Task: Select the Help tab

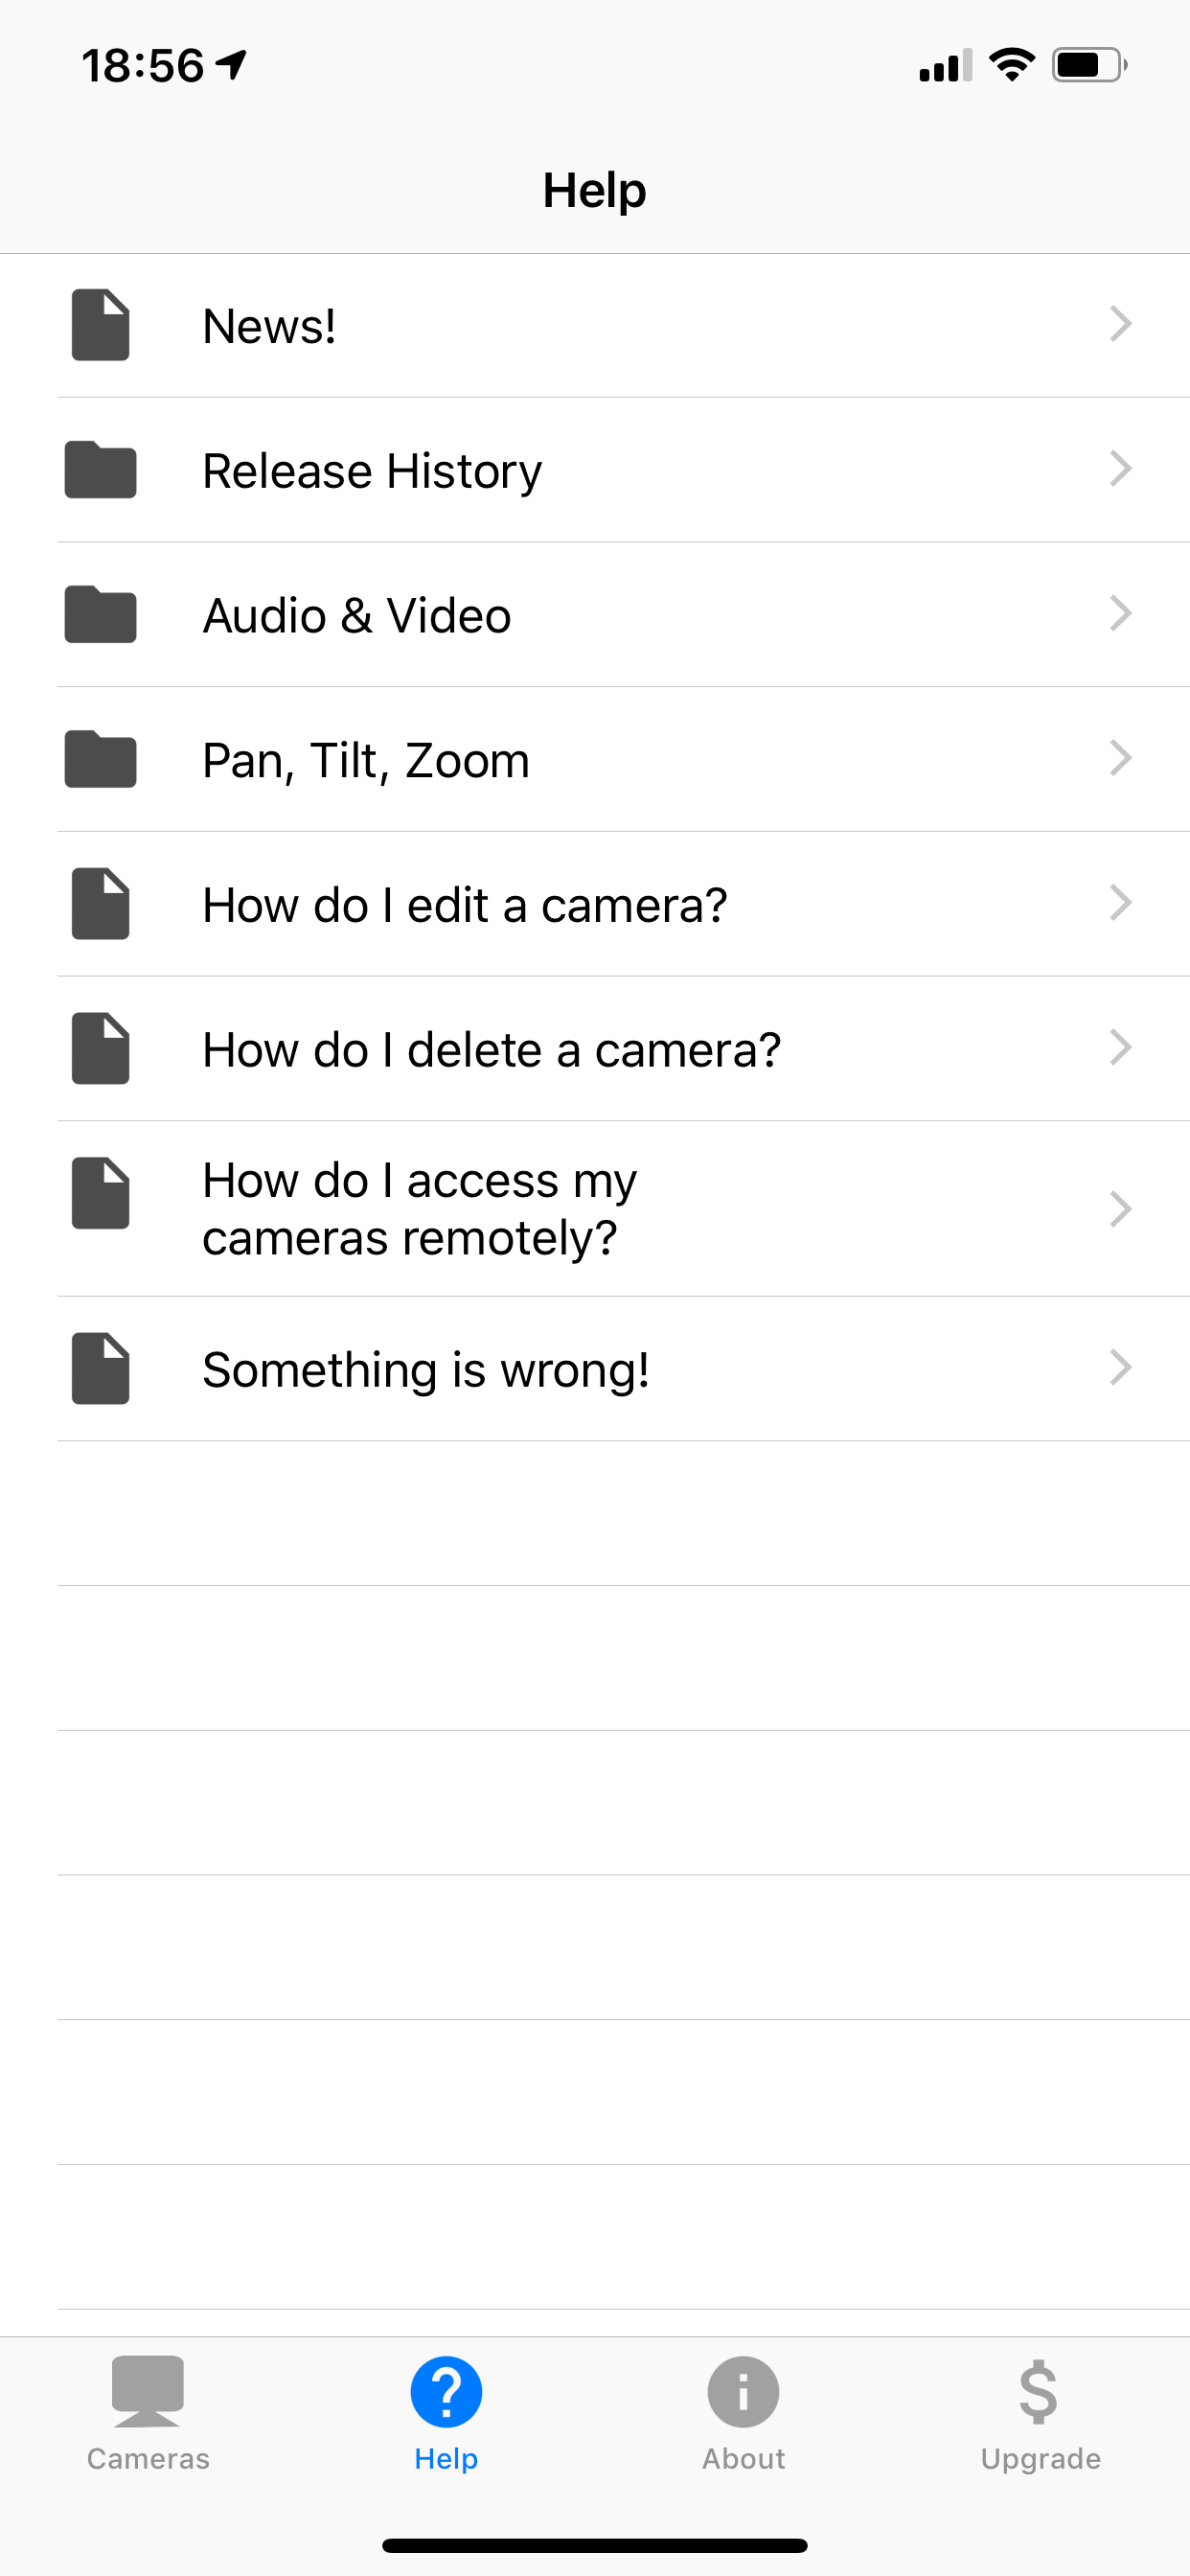Action: pyautogui.click(x=446, y=2412)
